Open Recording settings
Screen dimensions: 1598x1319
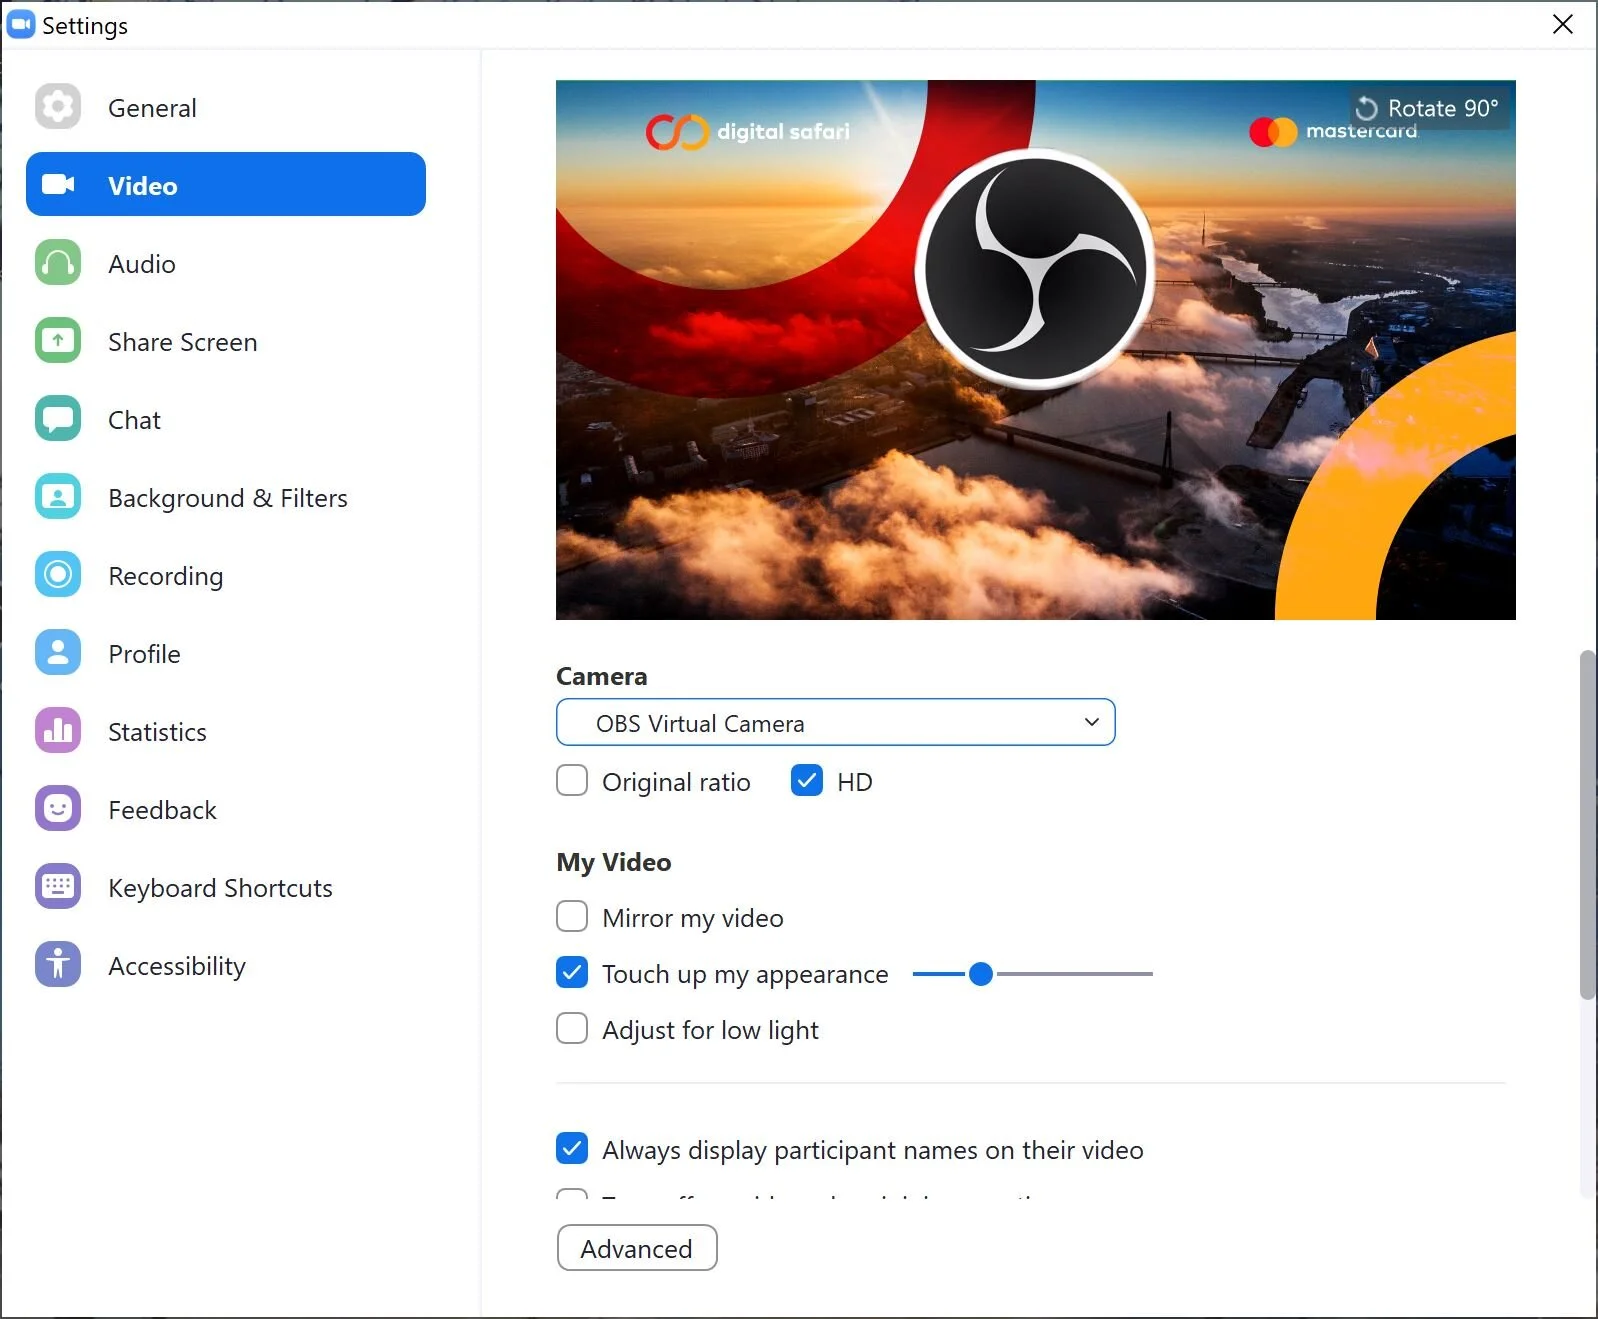pos(226,575)
